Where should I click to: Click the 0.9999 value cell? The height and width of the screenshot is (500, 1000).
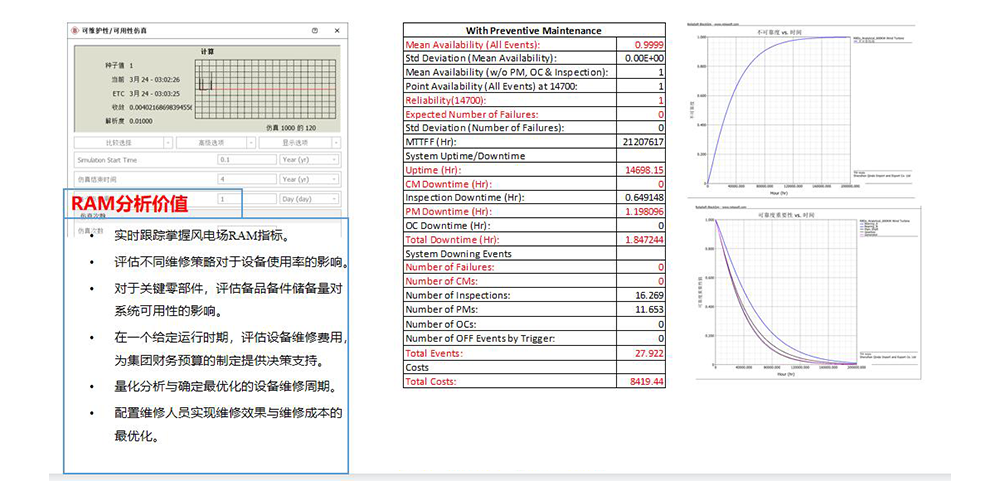641,45
